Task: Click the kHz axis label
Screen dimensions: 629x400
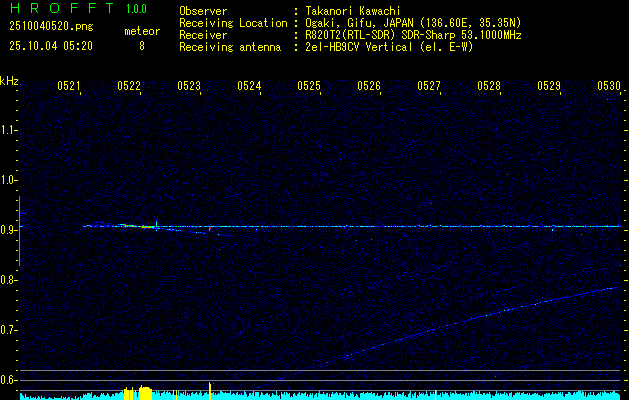Action: [9, 81]
